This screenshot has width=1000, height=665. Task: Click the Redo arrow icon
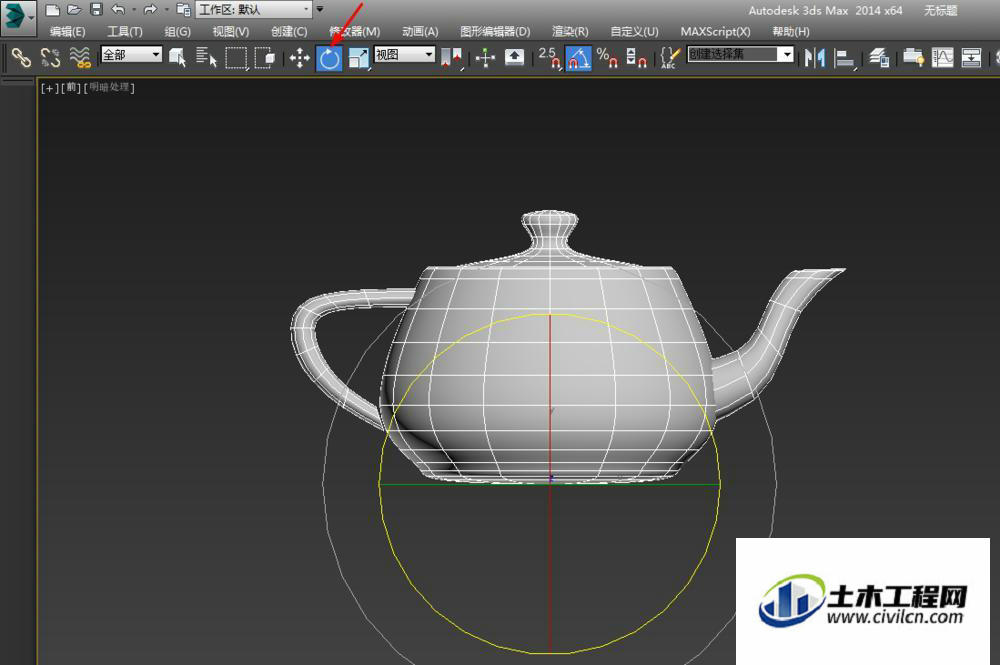150,10
